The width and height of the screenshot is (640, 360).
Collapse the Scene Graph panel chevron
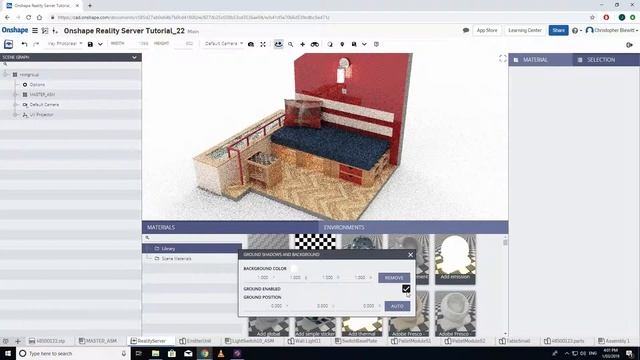click(x=134, y=58)
